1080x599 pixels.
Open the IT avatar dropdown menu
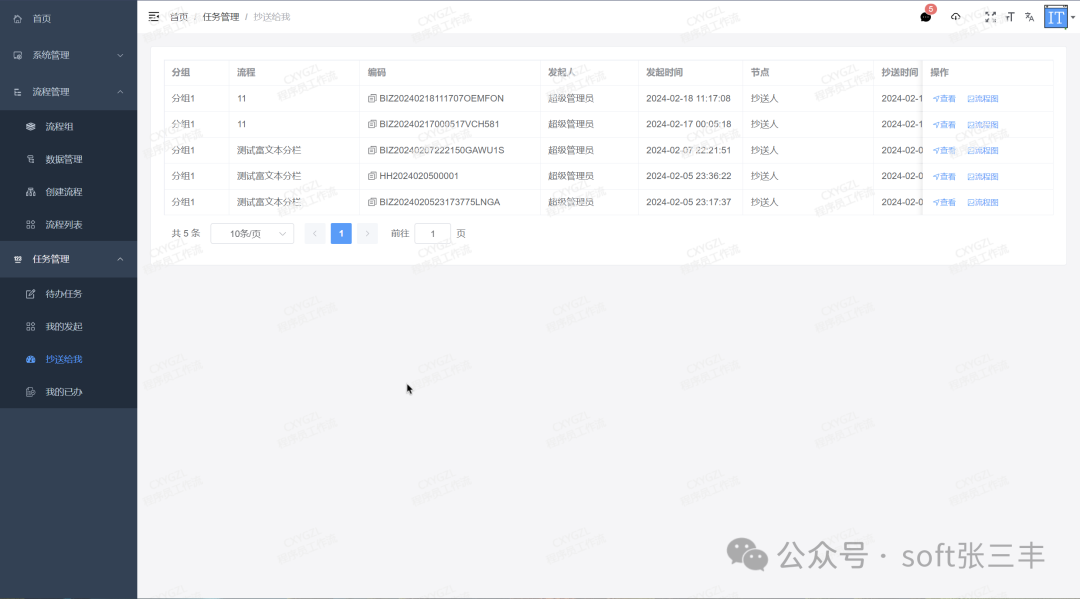[x=1054, y=17]
